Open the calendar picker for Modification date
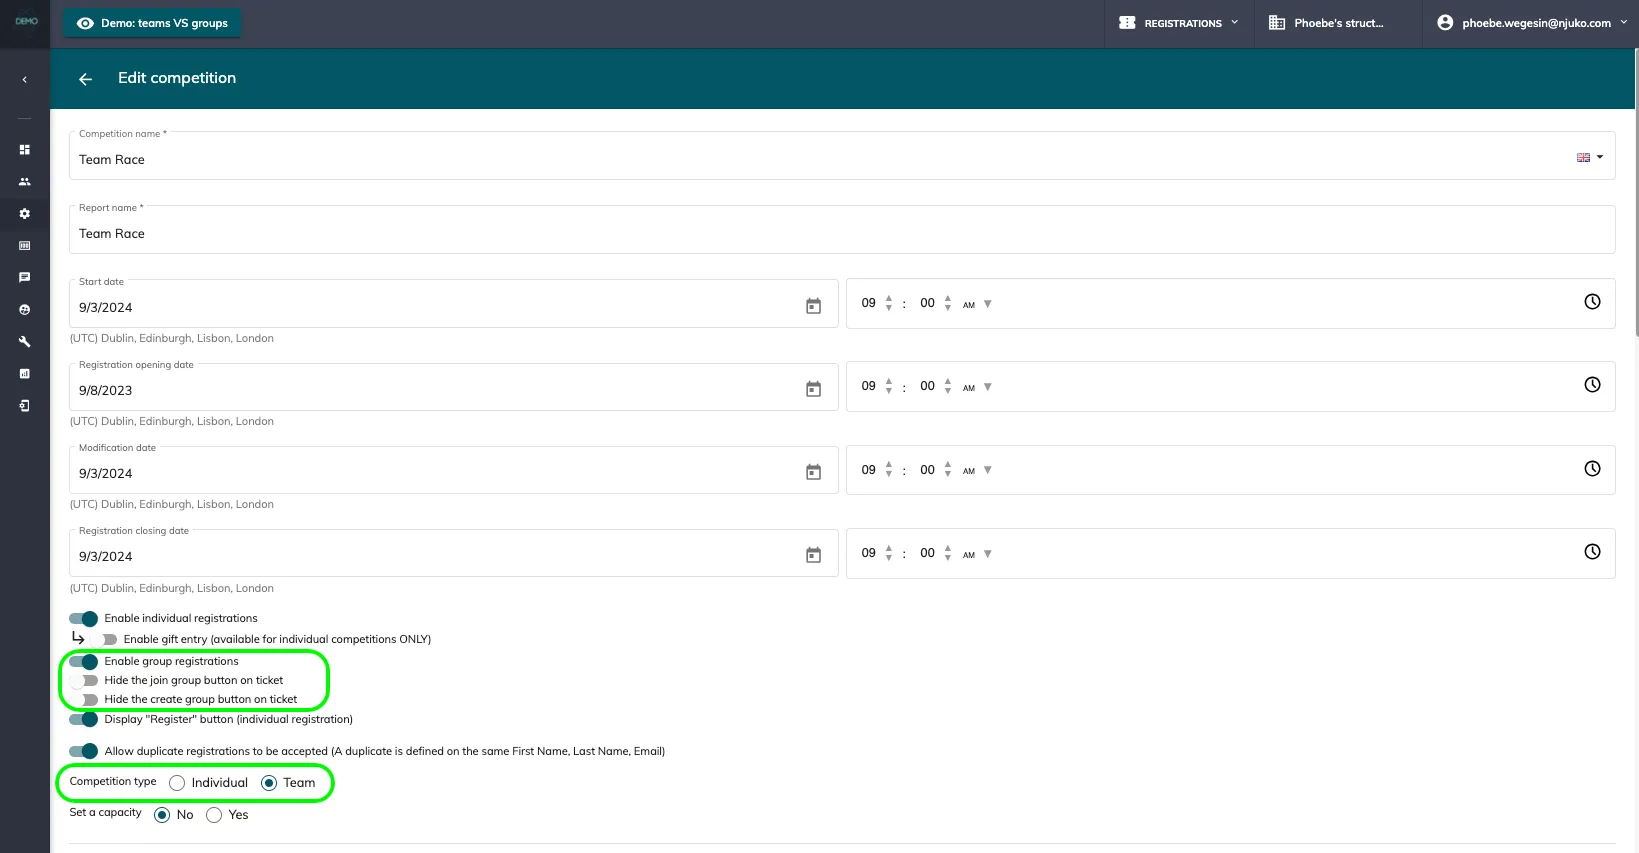The image size is (1639, 853). pos(813,472)
